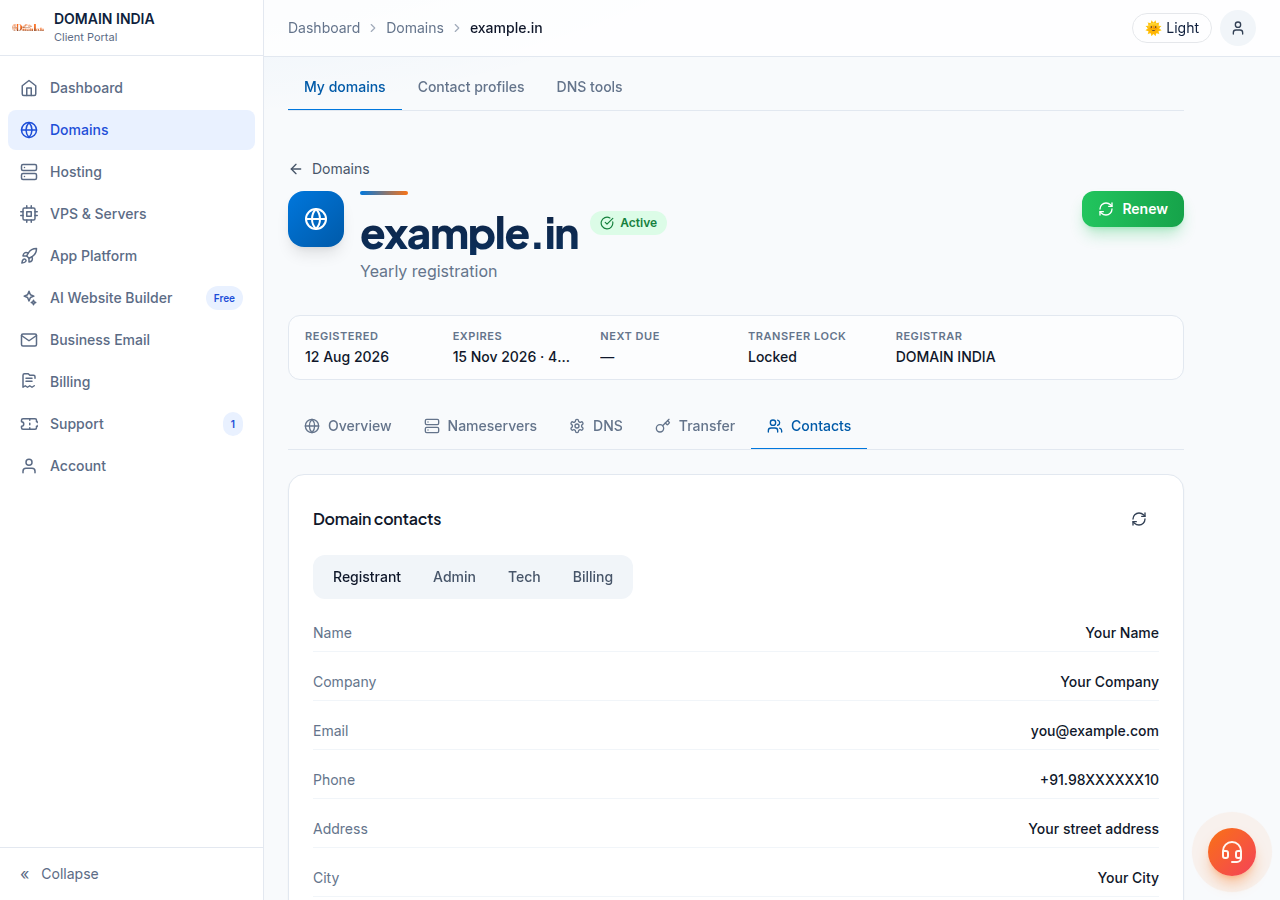Click the refresh icon in Domain contacts
Viewport: 1280px width, 900px height.
coord(1139,519)
